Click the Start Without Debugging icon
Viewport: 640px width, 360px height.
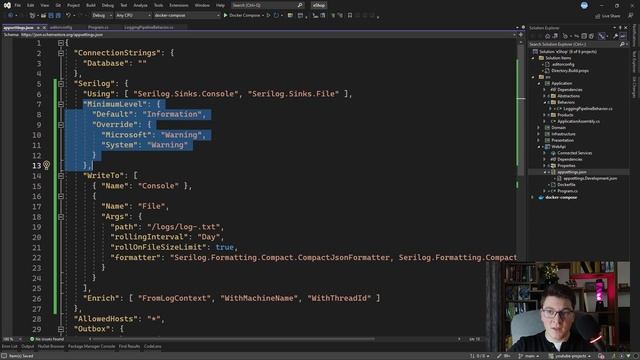coord(268,16)
